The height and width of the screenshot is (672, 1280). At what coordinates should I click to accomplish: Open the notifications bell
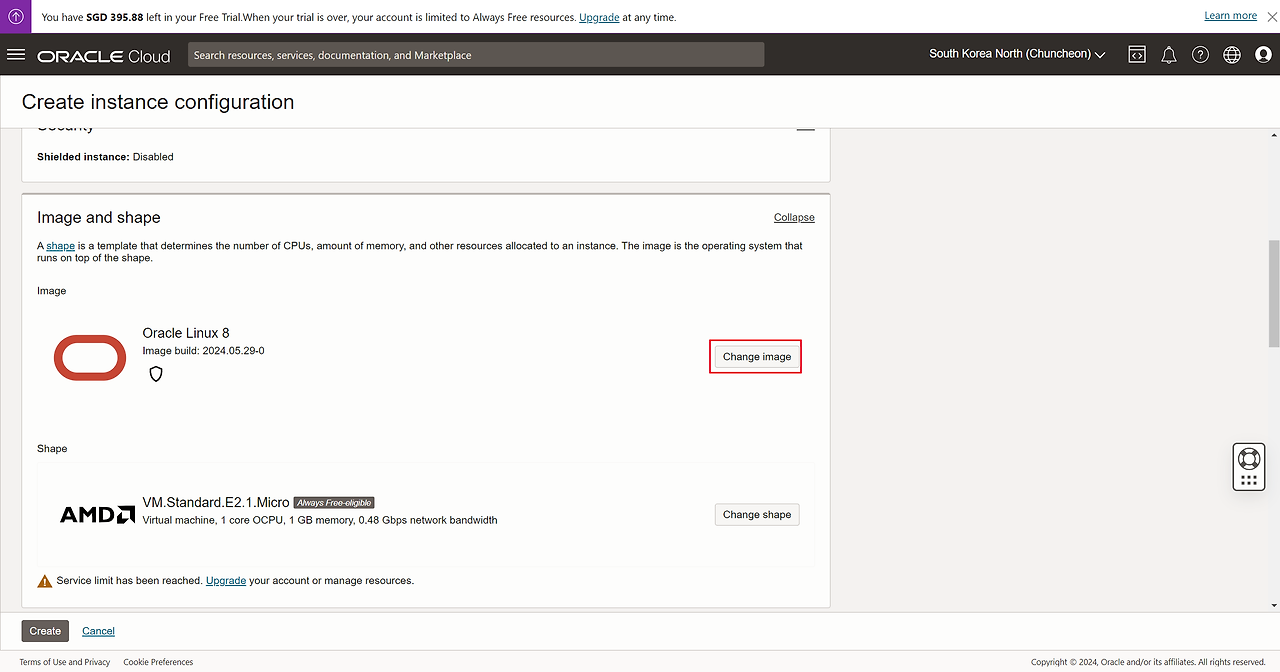(x=1168, y=55)
